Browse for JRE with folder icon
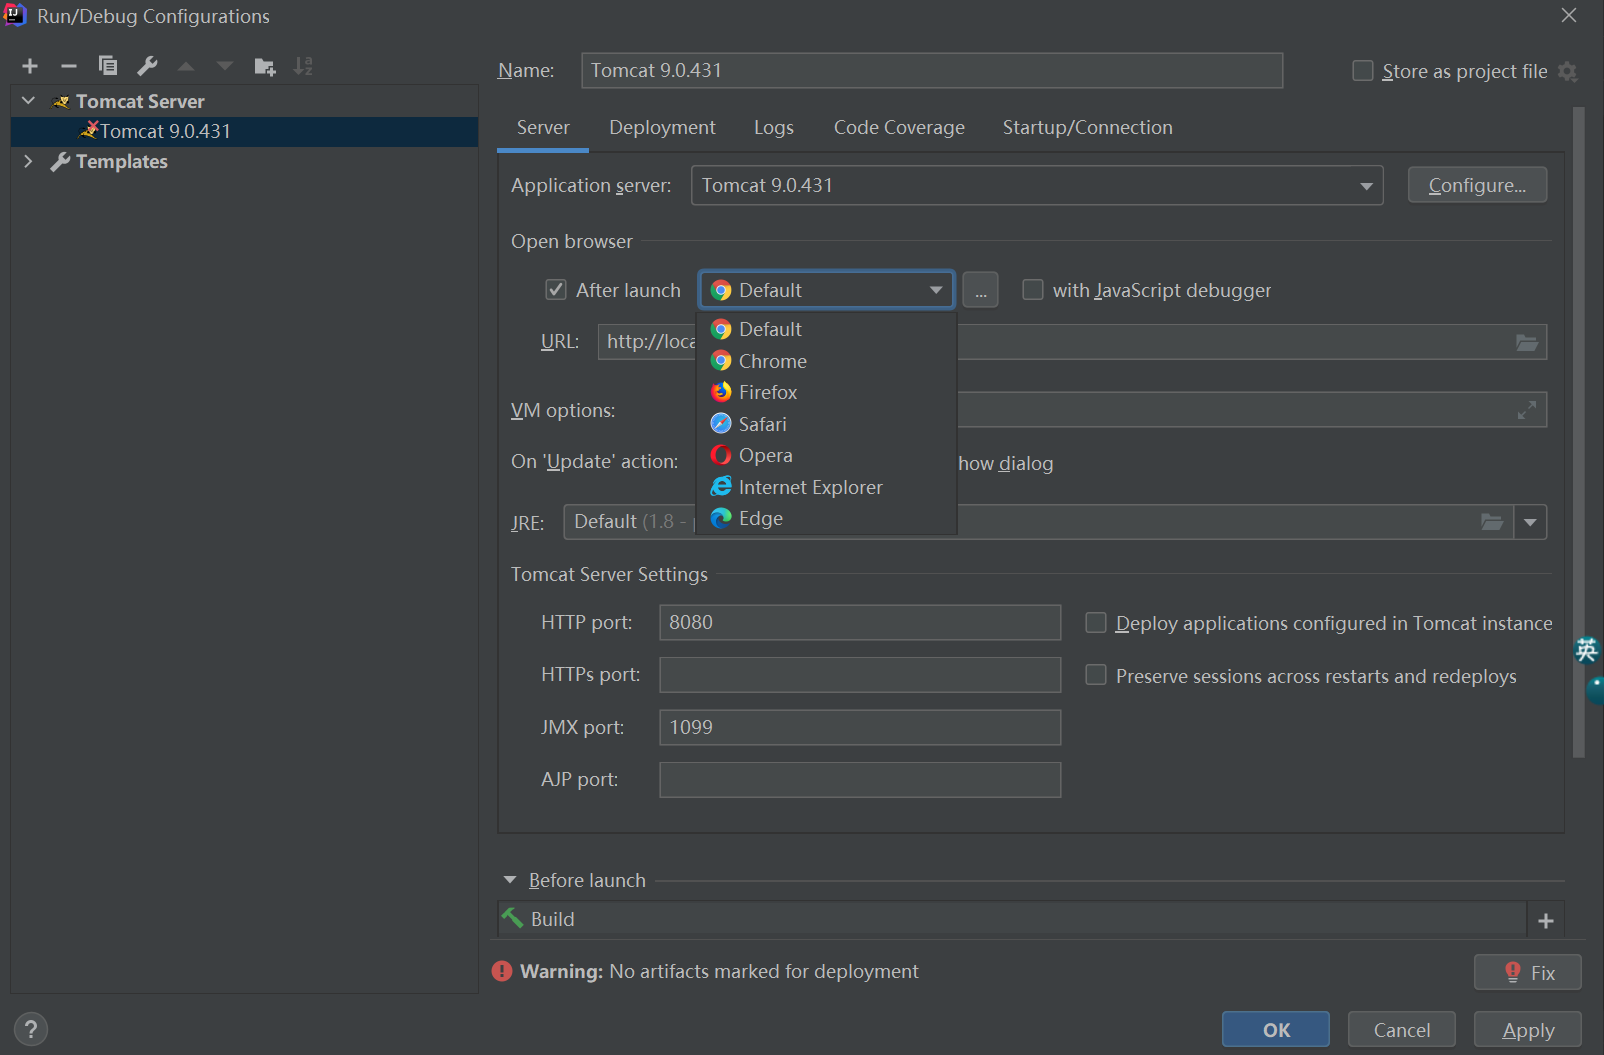The height and width of the screenshot is (1055, 1604). tap(1492, 522)
